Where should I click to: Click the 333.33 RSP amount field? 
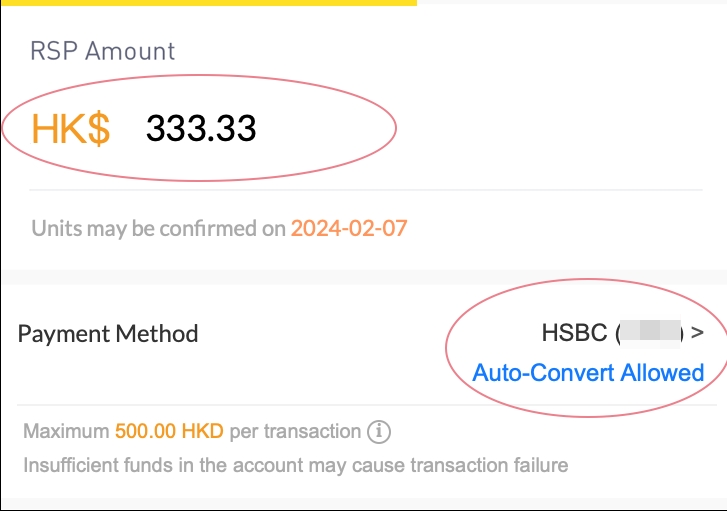tap(201, 128)
